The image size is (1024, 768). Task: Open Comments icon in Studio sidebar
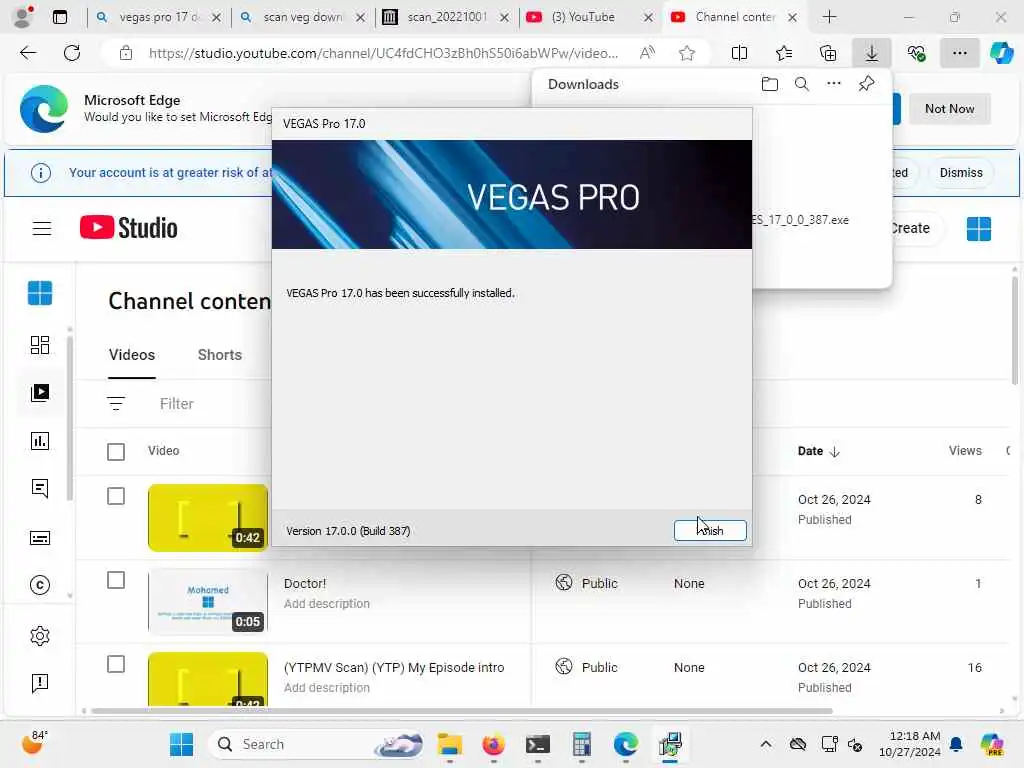point(40,488)
